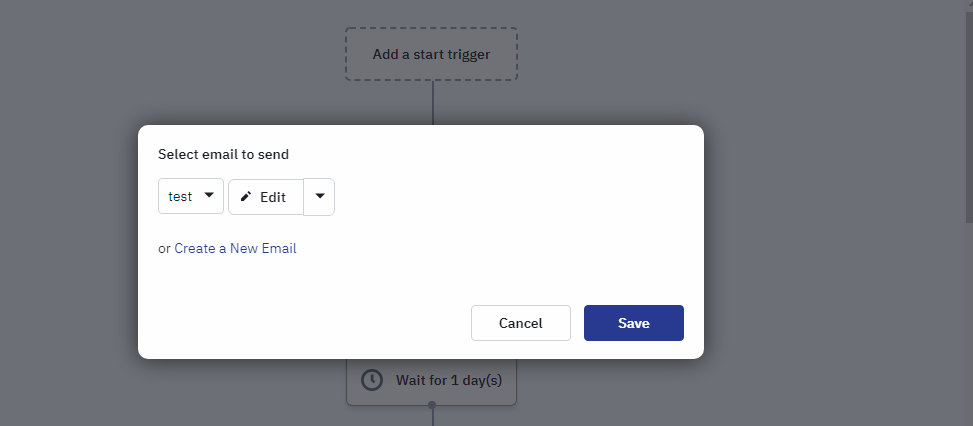The width and height of the screenshot is (973, 426).
Task: Click the "or" text before Create link
Action: pos(164,249)
